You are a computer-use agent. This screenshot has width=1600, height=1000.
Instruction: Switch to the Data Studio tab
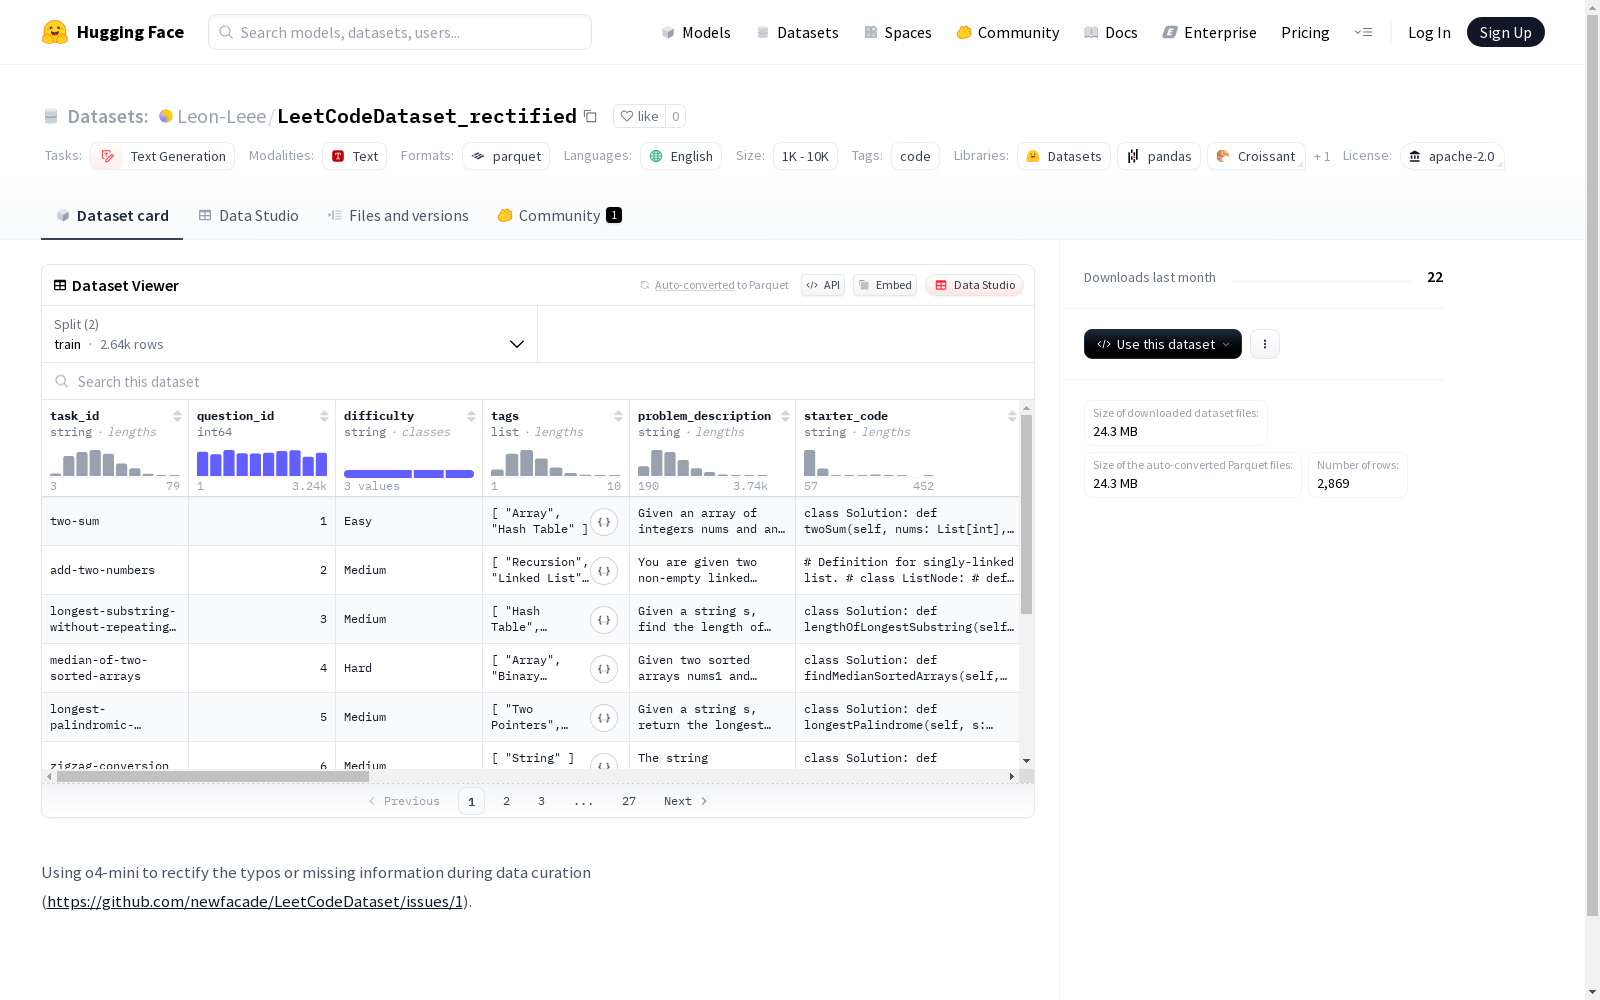pos(248,215)
